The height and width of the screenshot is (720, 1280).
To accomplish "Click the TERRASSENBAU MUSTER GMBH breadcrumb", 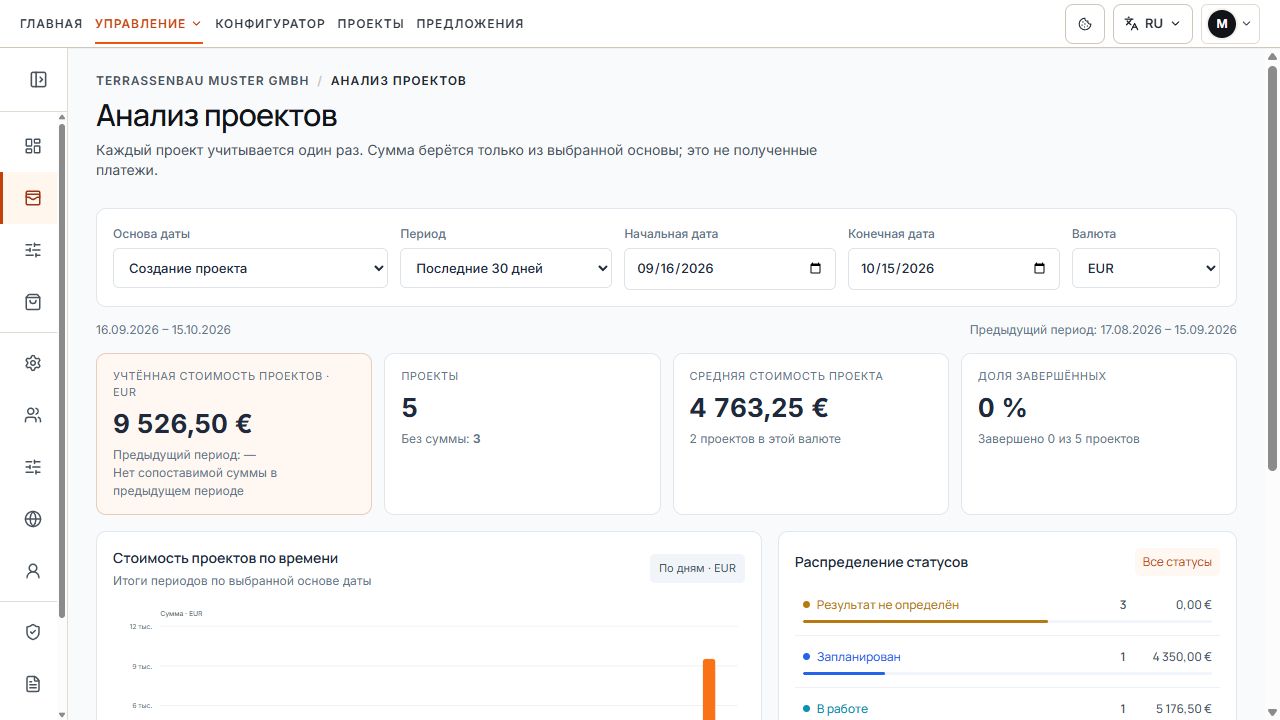I will (203, 81).
